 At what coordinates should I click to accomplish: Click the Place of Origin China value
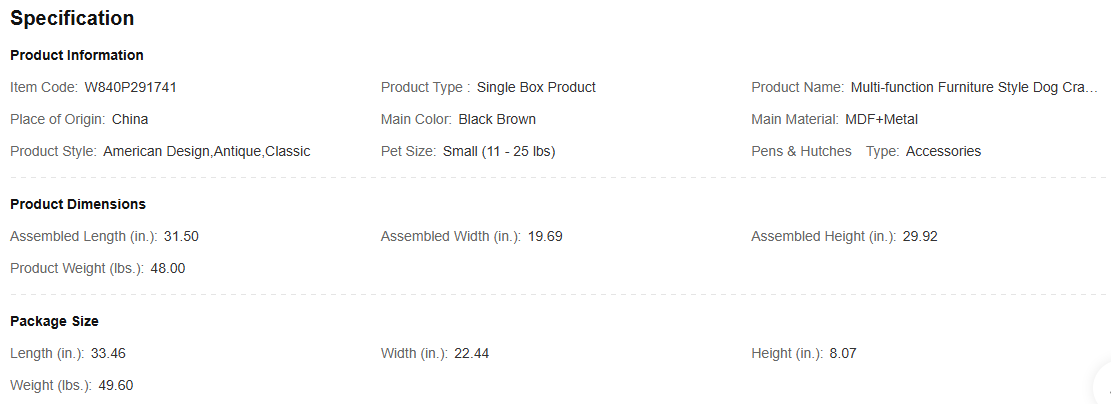(130, 119)
